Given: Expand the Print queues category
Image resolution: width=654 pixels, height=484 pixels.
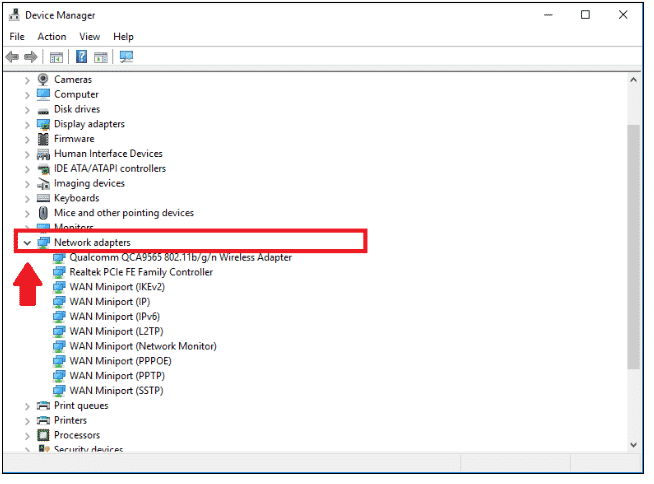Looking at the screenshot, I should pyautogui.click(x=27, y=406).
